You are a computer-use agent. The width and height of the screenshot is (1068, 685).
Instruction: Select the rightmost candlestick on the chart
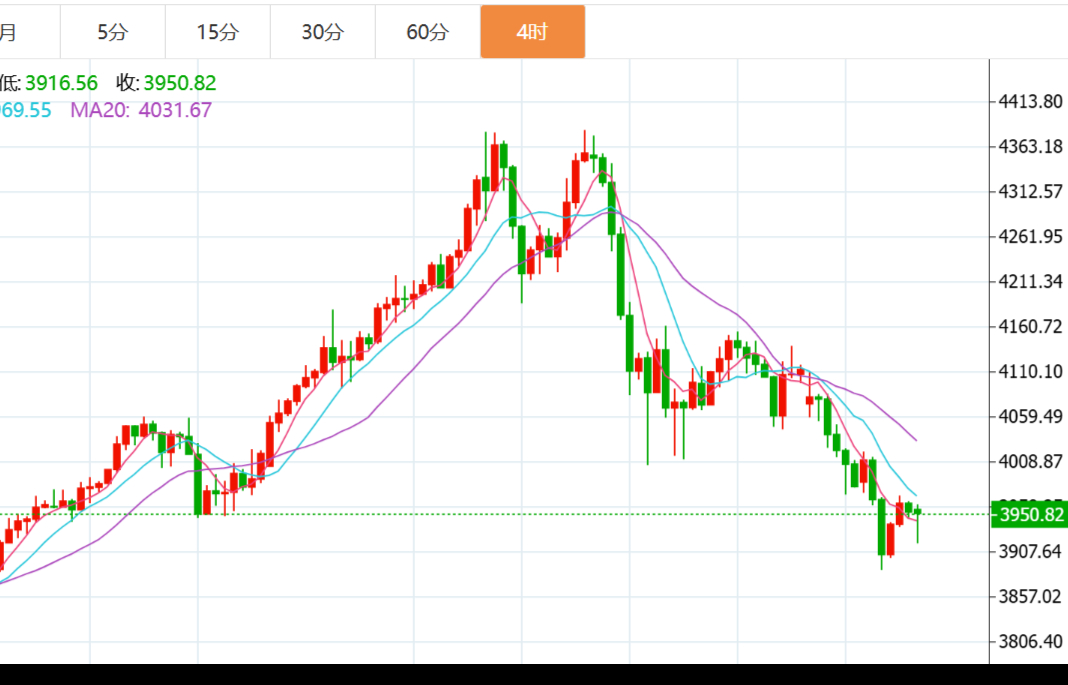(x=917, y=513)
